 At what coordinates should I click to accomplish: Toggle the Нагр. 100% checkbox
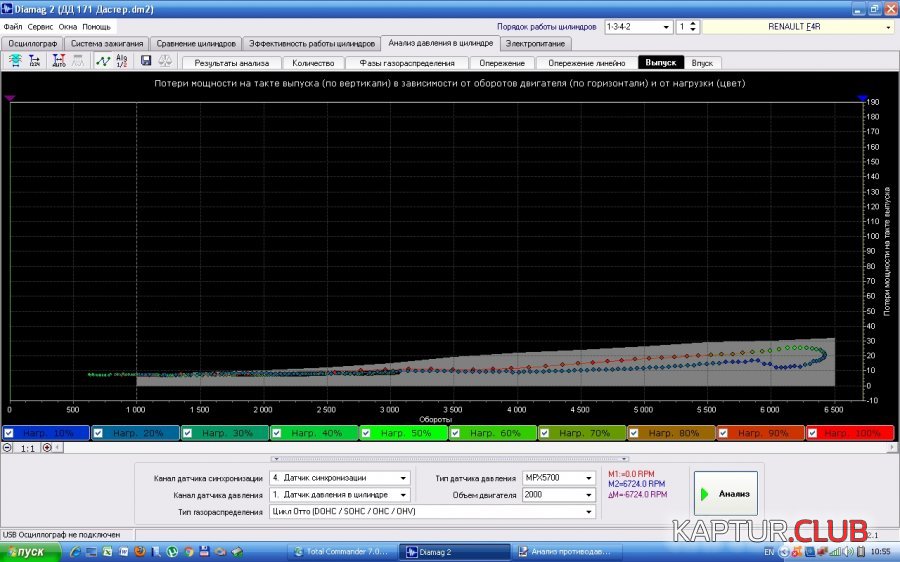tap(813, 433)
